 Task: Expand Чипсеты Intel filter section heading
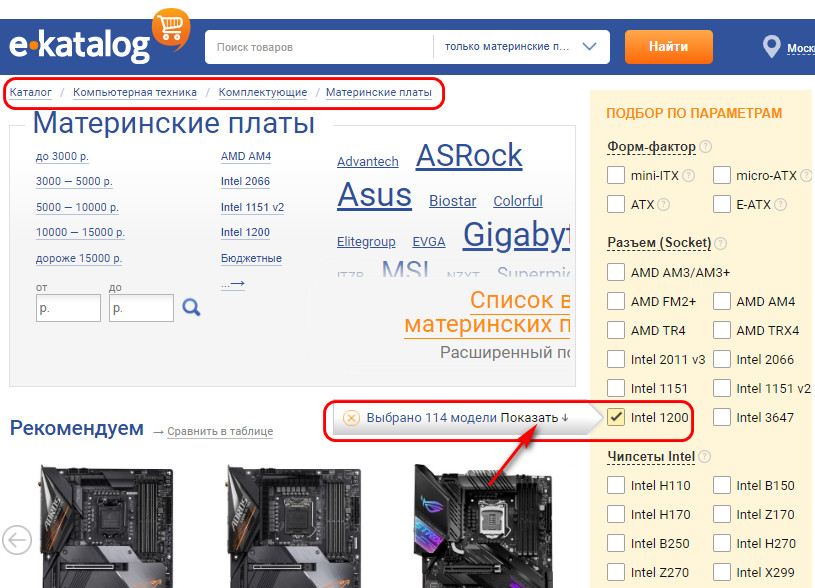(651, 456)
